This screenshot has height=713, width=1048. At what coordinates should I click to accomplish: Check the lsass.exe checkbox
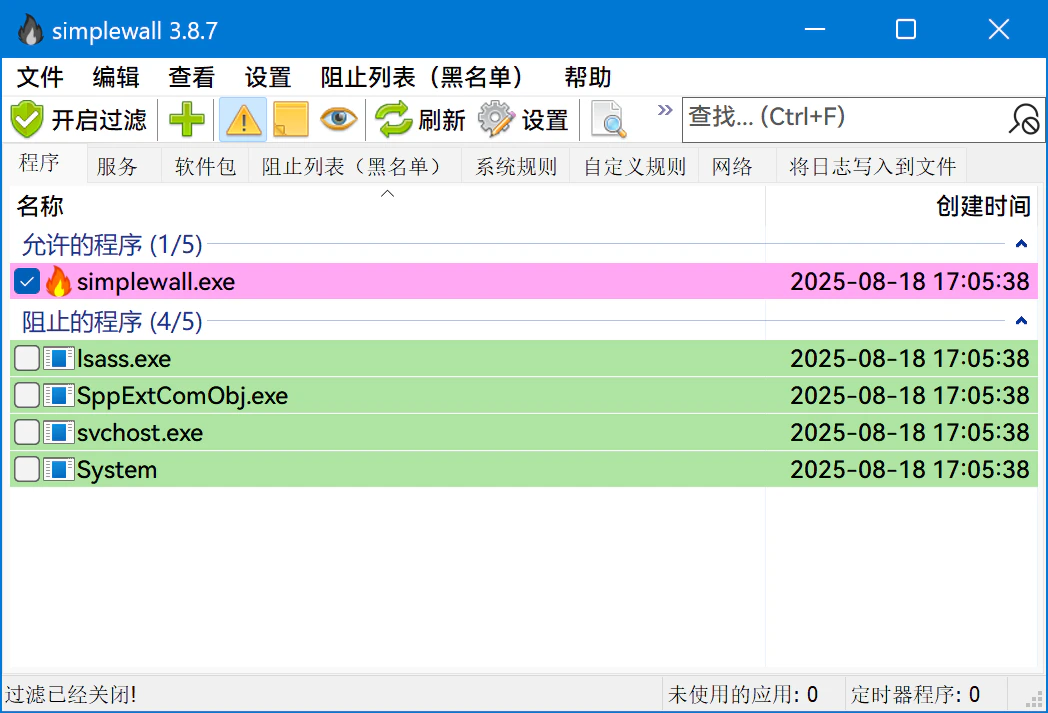[27, 359]
